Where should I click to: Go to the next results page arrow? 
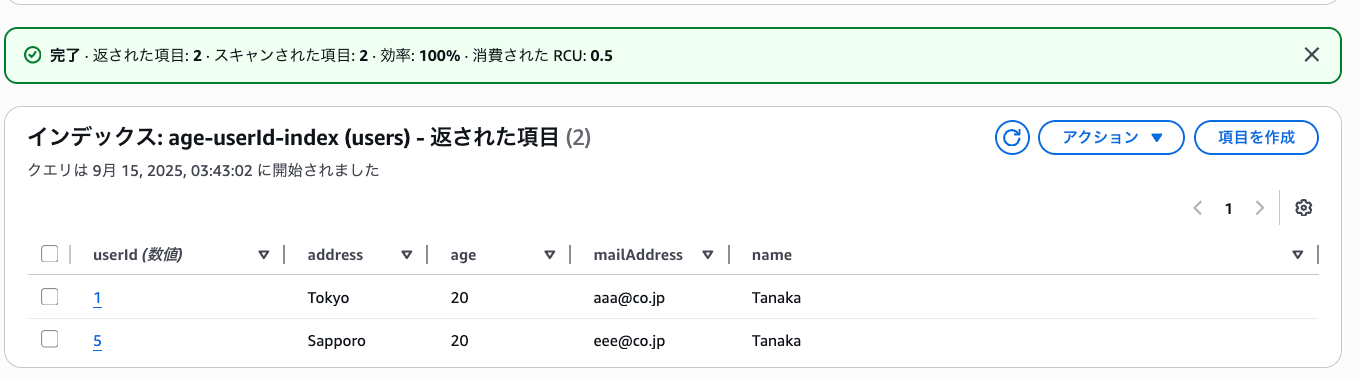1259,208
